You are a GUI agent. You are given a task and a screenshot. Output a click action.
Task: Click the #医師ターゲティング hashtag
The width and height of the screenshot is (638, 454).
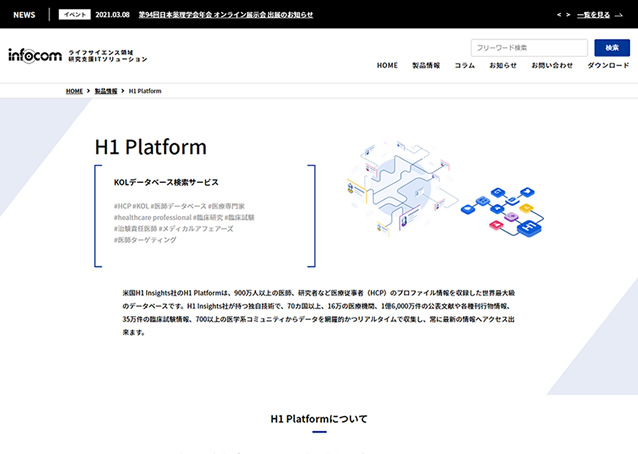point(145,240)
